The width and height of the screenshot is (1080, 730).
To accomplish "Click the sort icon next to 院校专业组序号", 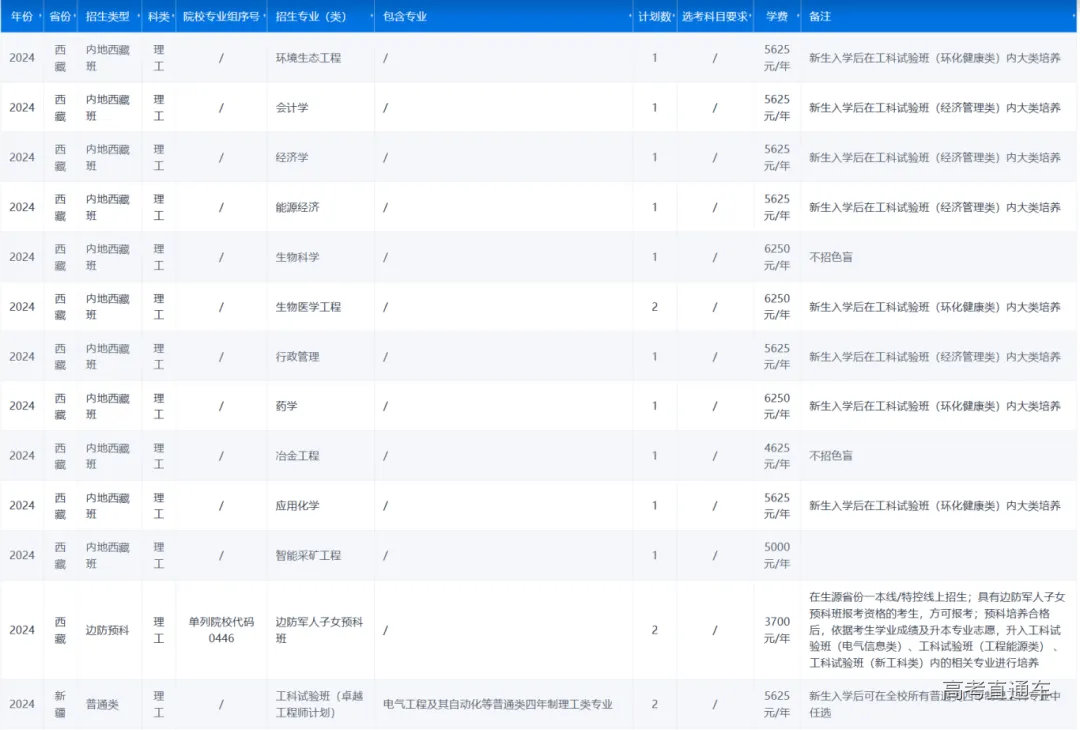I will [x=262, y=17].
